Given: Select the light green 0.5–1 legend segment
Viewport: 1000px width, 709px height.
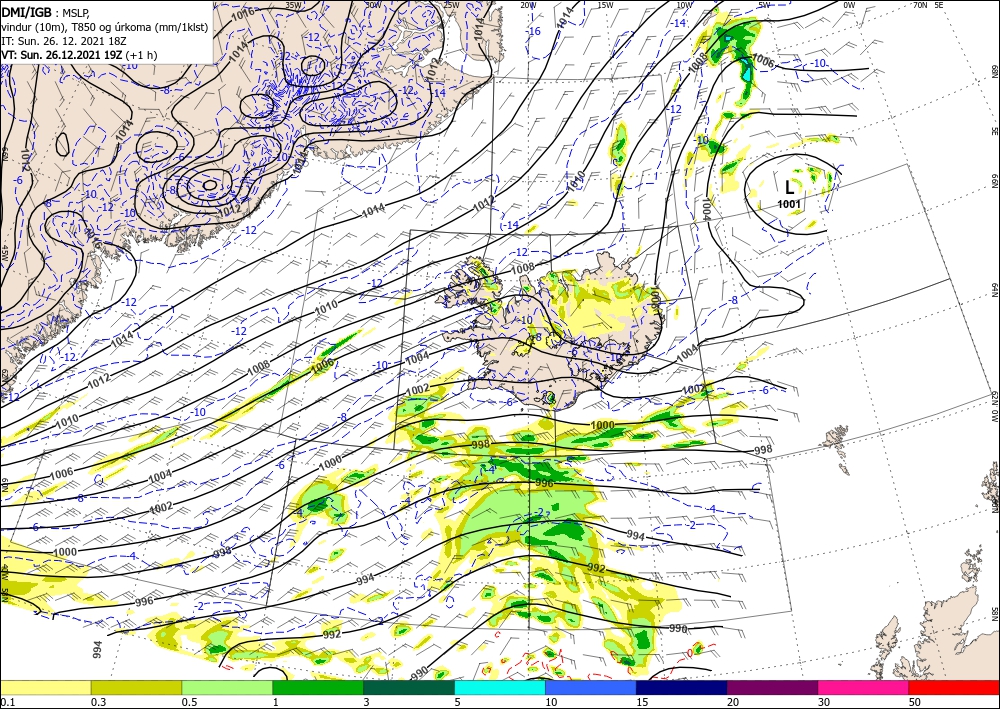Looking at the screenshot, I should 227,687.
